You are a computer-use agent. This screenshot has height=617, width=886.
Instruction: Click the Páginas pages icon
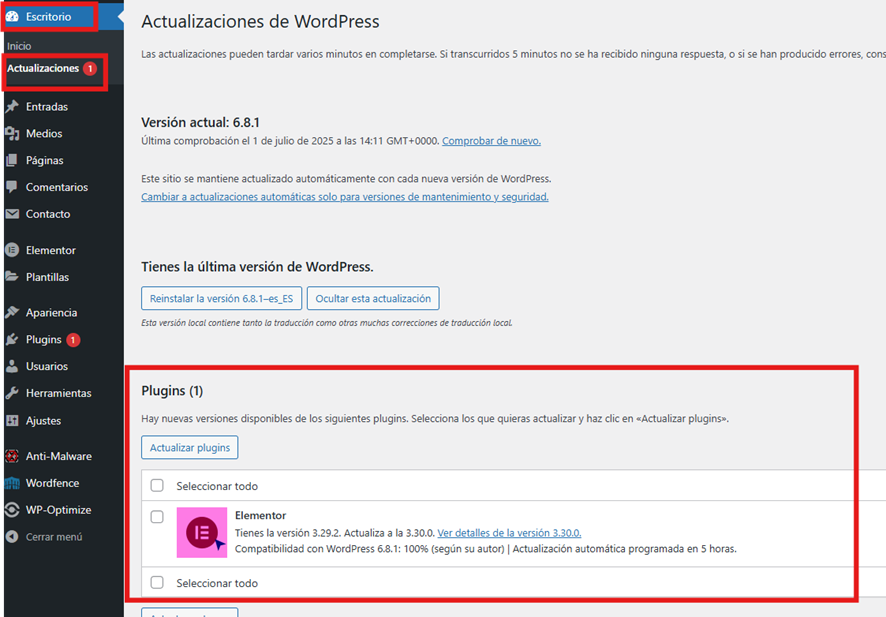(12, 160)
